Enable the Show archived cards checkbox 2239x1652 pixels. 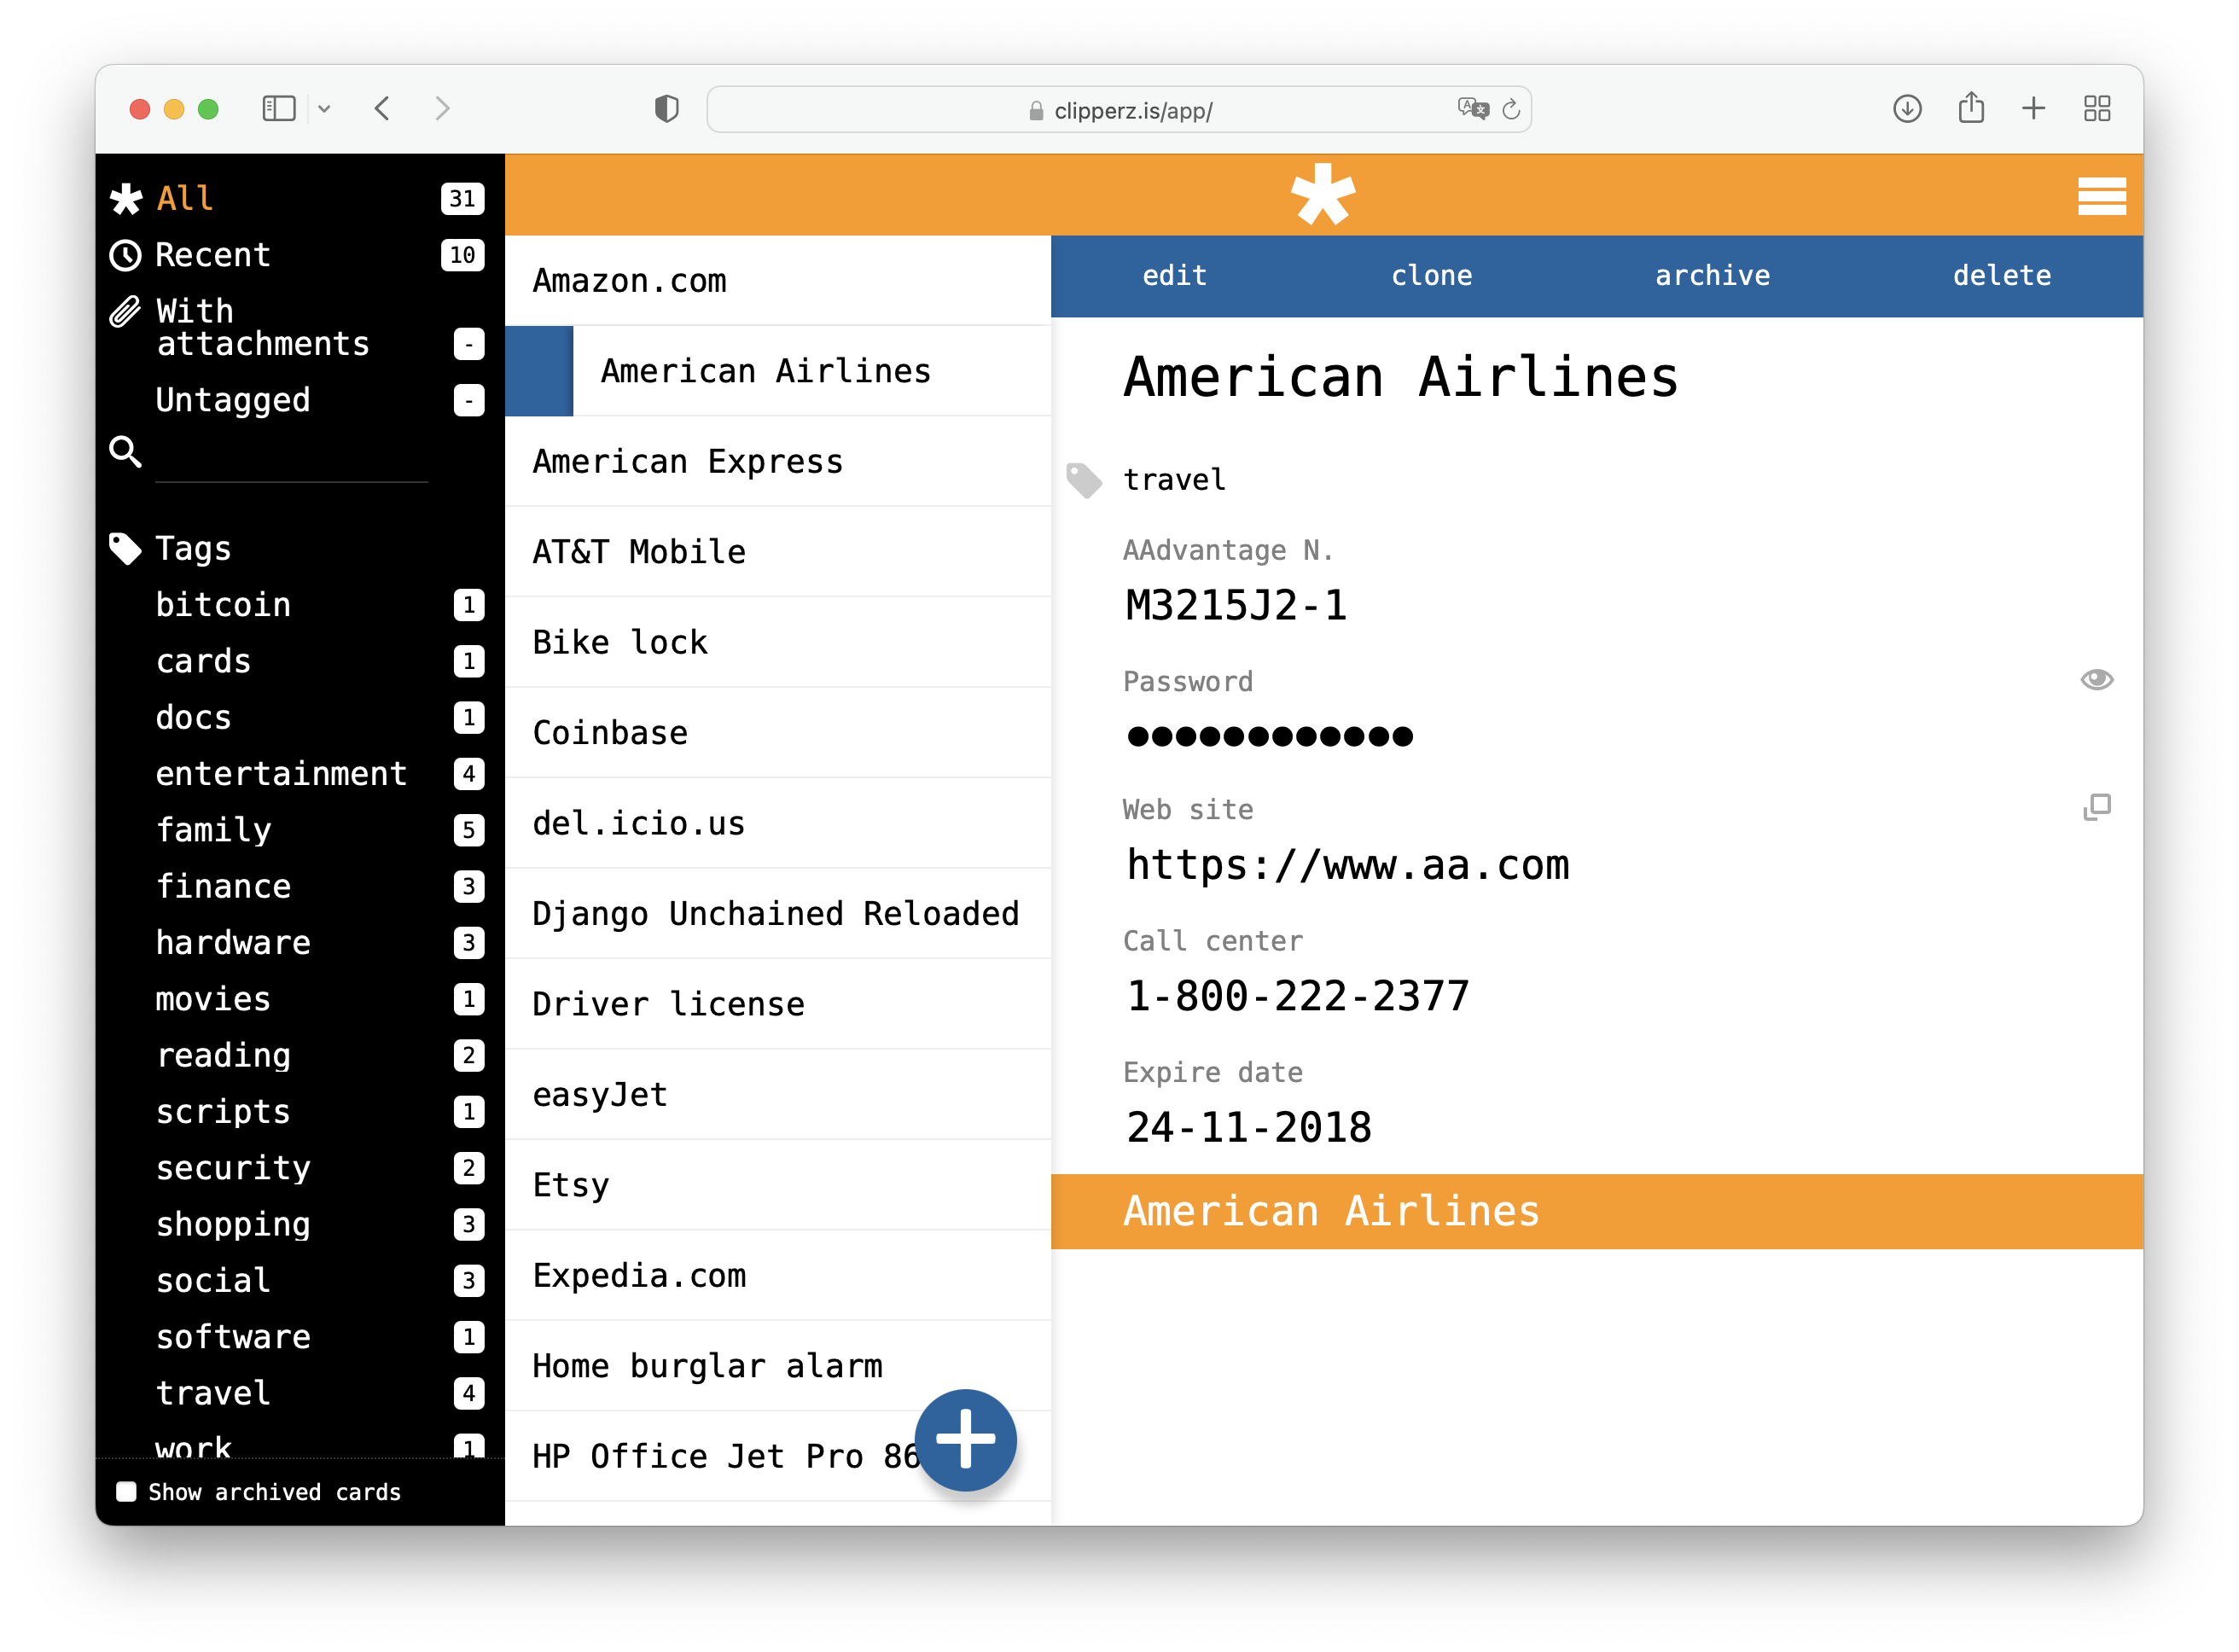pyautogui.click(x=126, y=1492)
